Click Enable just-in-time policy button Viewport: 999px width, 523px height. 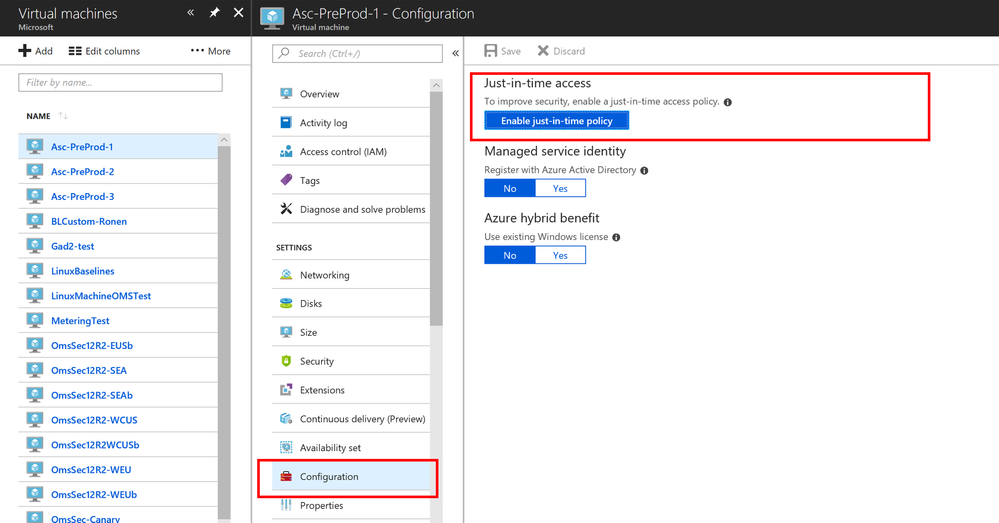[557, 120]
